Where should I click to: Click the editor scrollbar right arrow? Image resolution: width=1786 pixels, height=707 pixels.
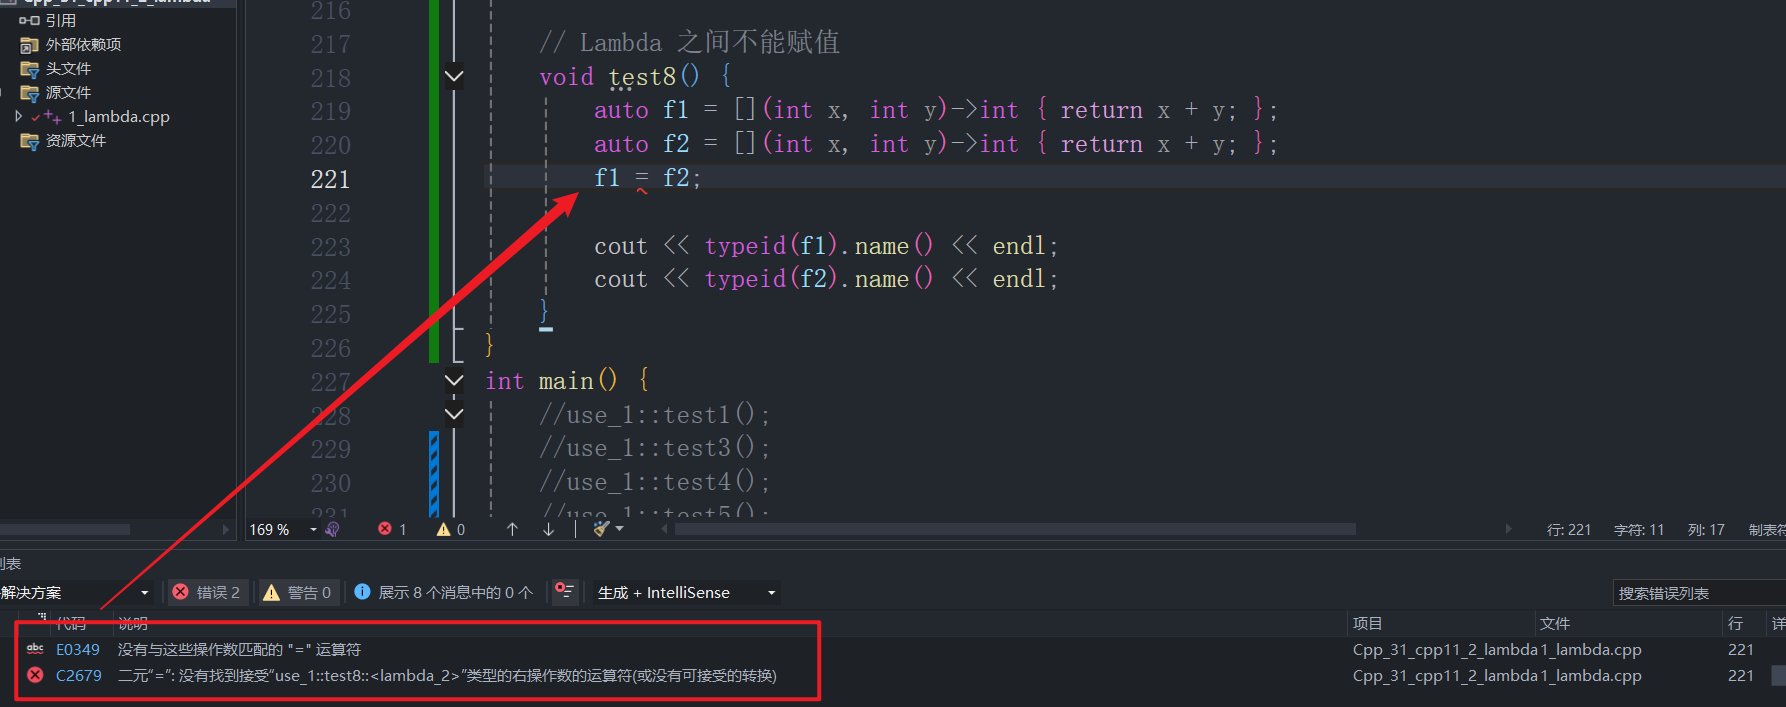pyautogui.click(x=1508, y=529)
